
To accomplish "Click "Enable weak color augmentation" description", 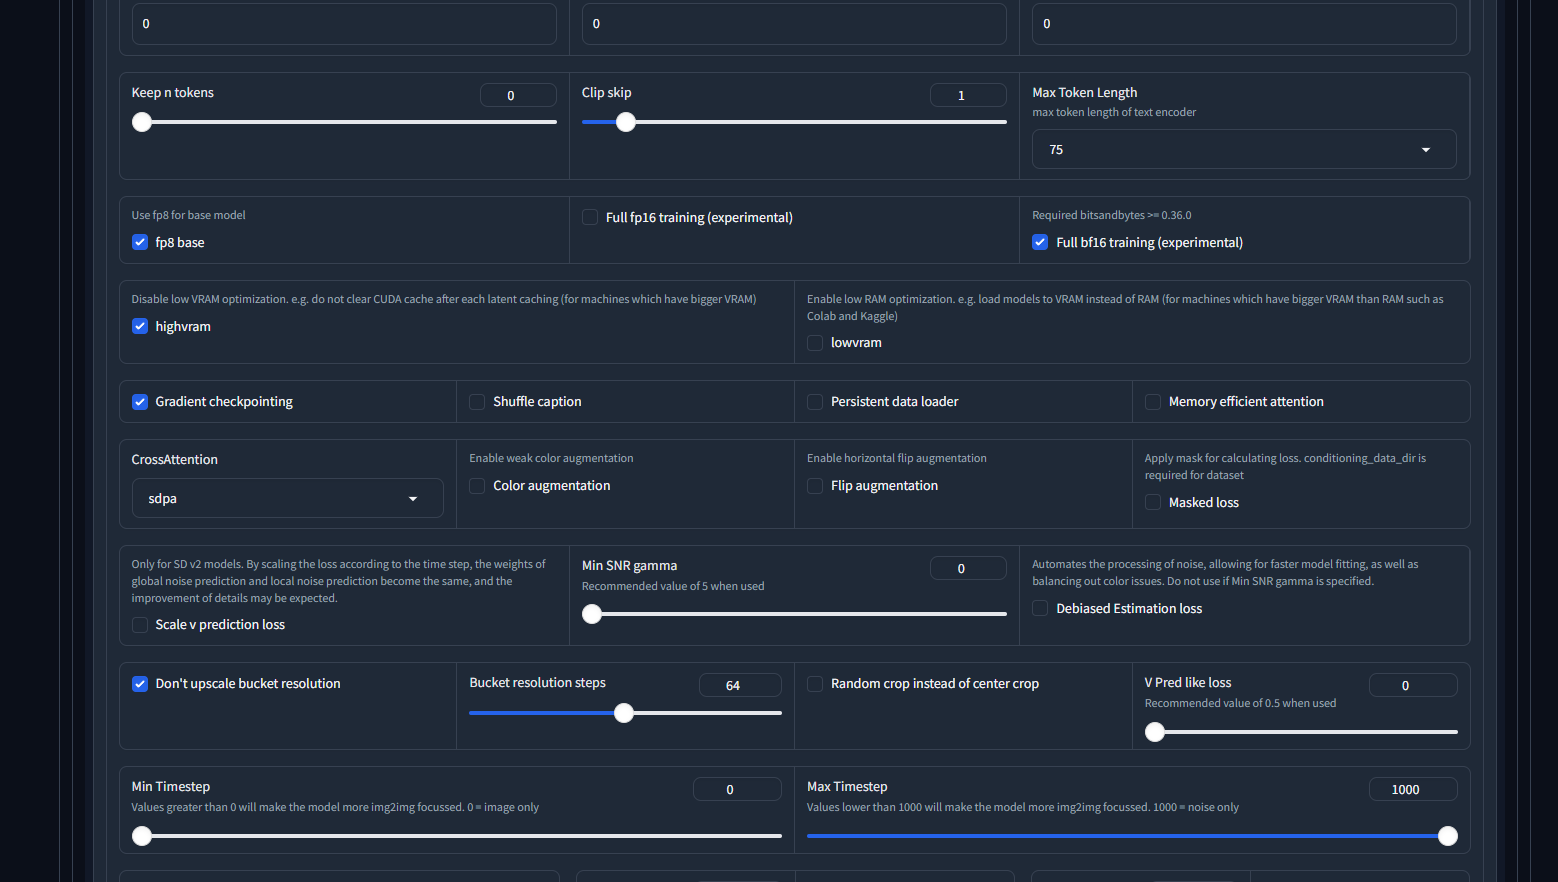I will pyautogui.click(x=551, y=458).
